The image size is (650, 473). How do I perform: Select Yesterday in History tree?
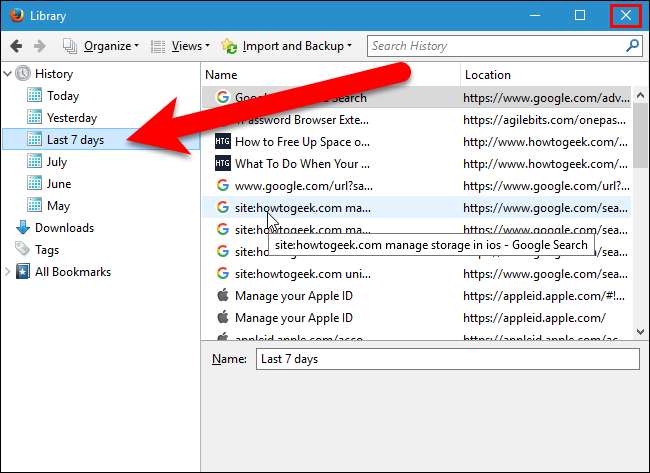[72, 118]
